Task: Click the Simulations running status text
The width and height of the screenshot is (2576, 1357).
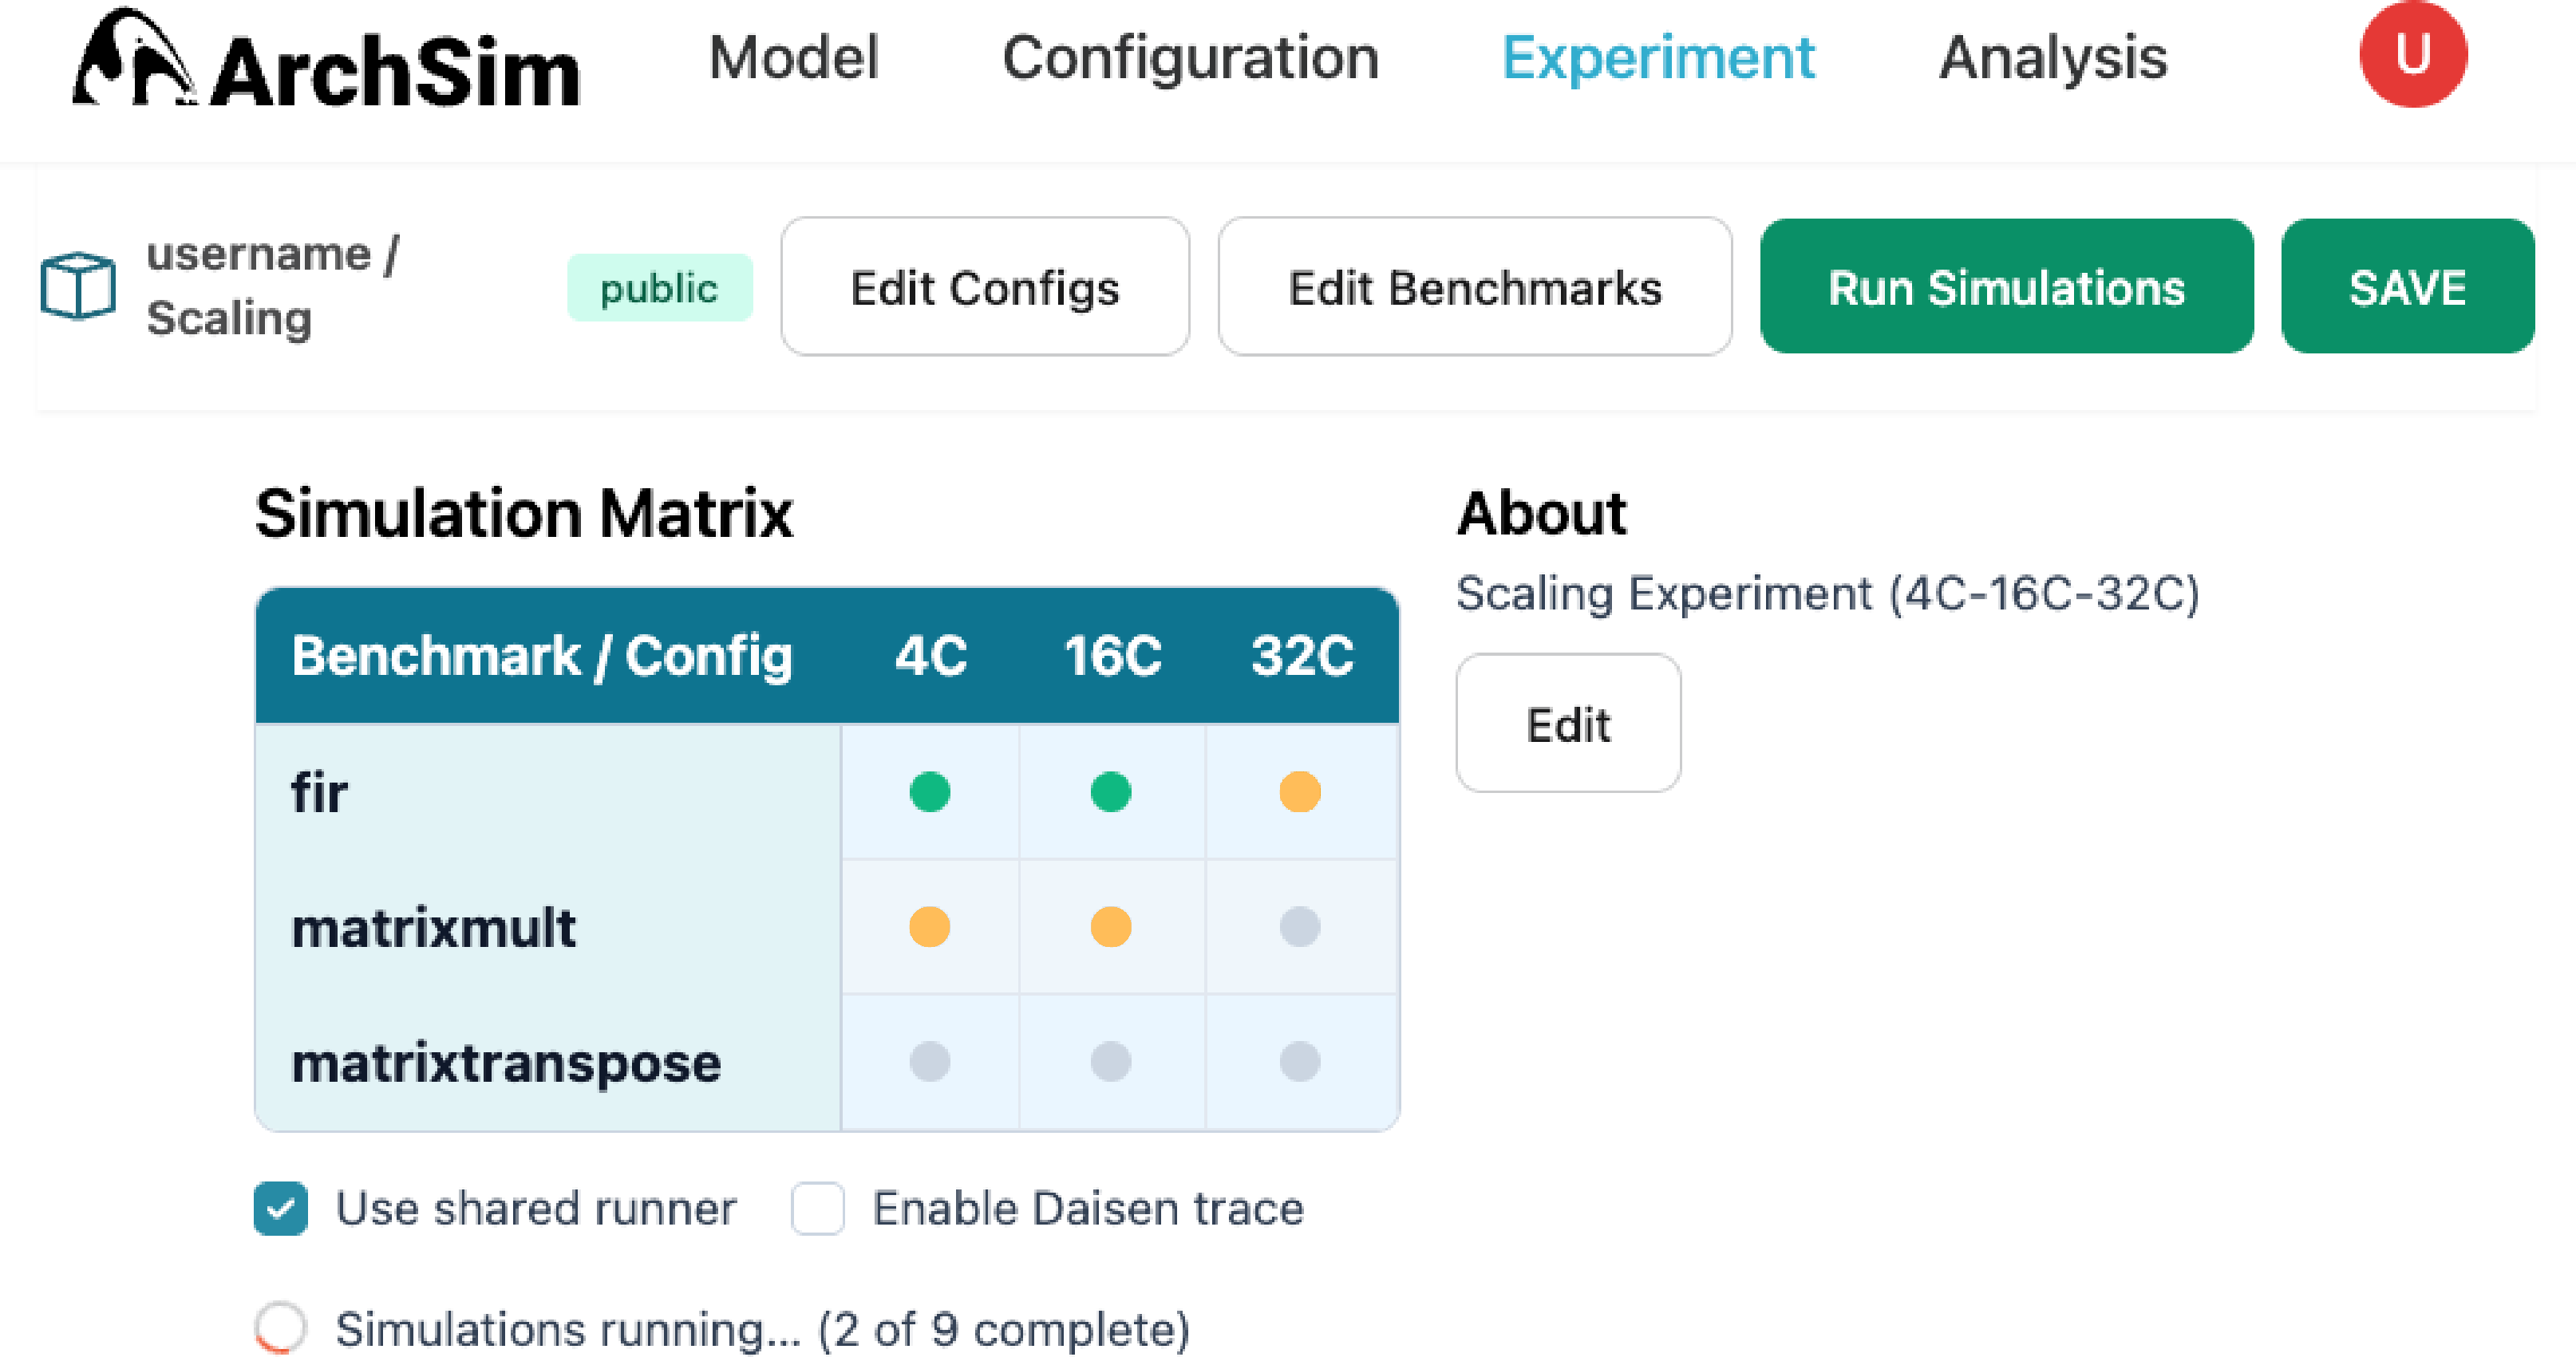Action: 763,1329
